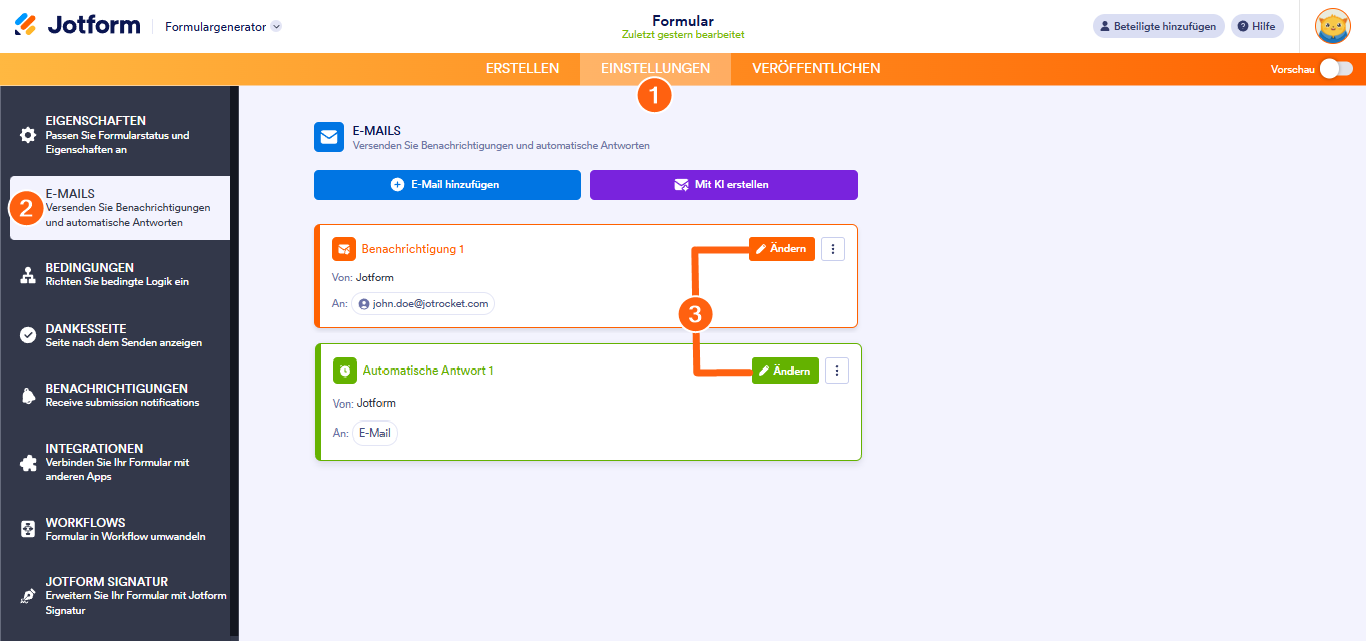Open the user avatar profile menu
The width and height of the screenshot is (1366, 641).
point(1333,27)
